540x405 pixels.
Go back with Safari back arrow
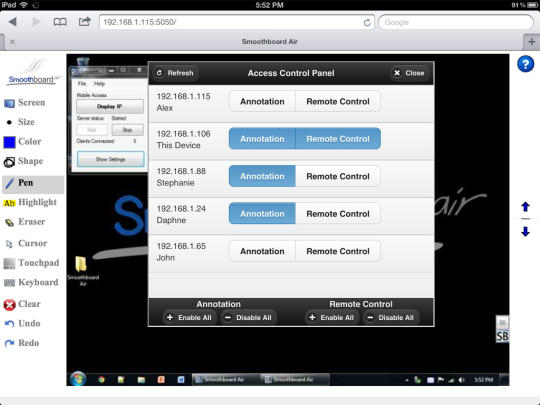(x=13, y=22)
